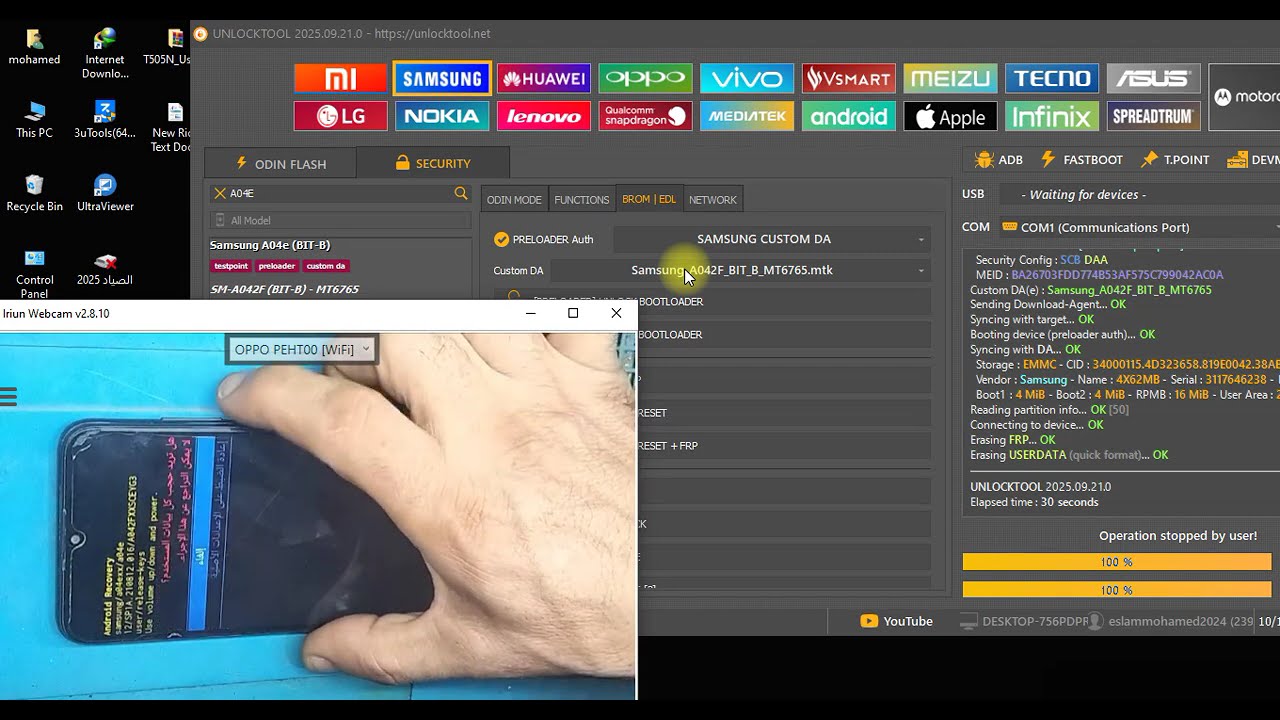Select the Apple brand logo
This screenshot has width=1280, height=720.
tap(950, 116)
